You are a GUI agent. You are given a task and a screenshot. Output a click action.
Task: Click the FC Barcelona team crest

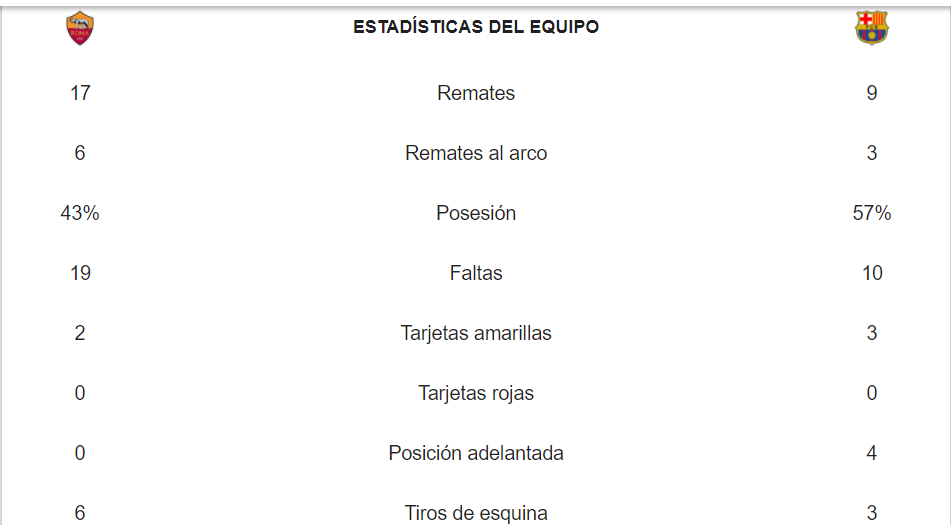click(871, 28)
